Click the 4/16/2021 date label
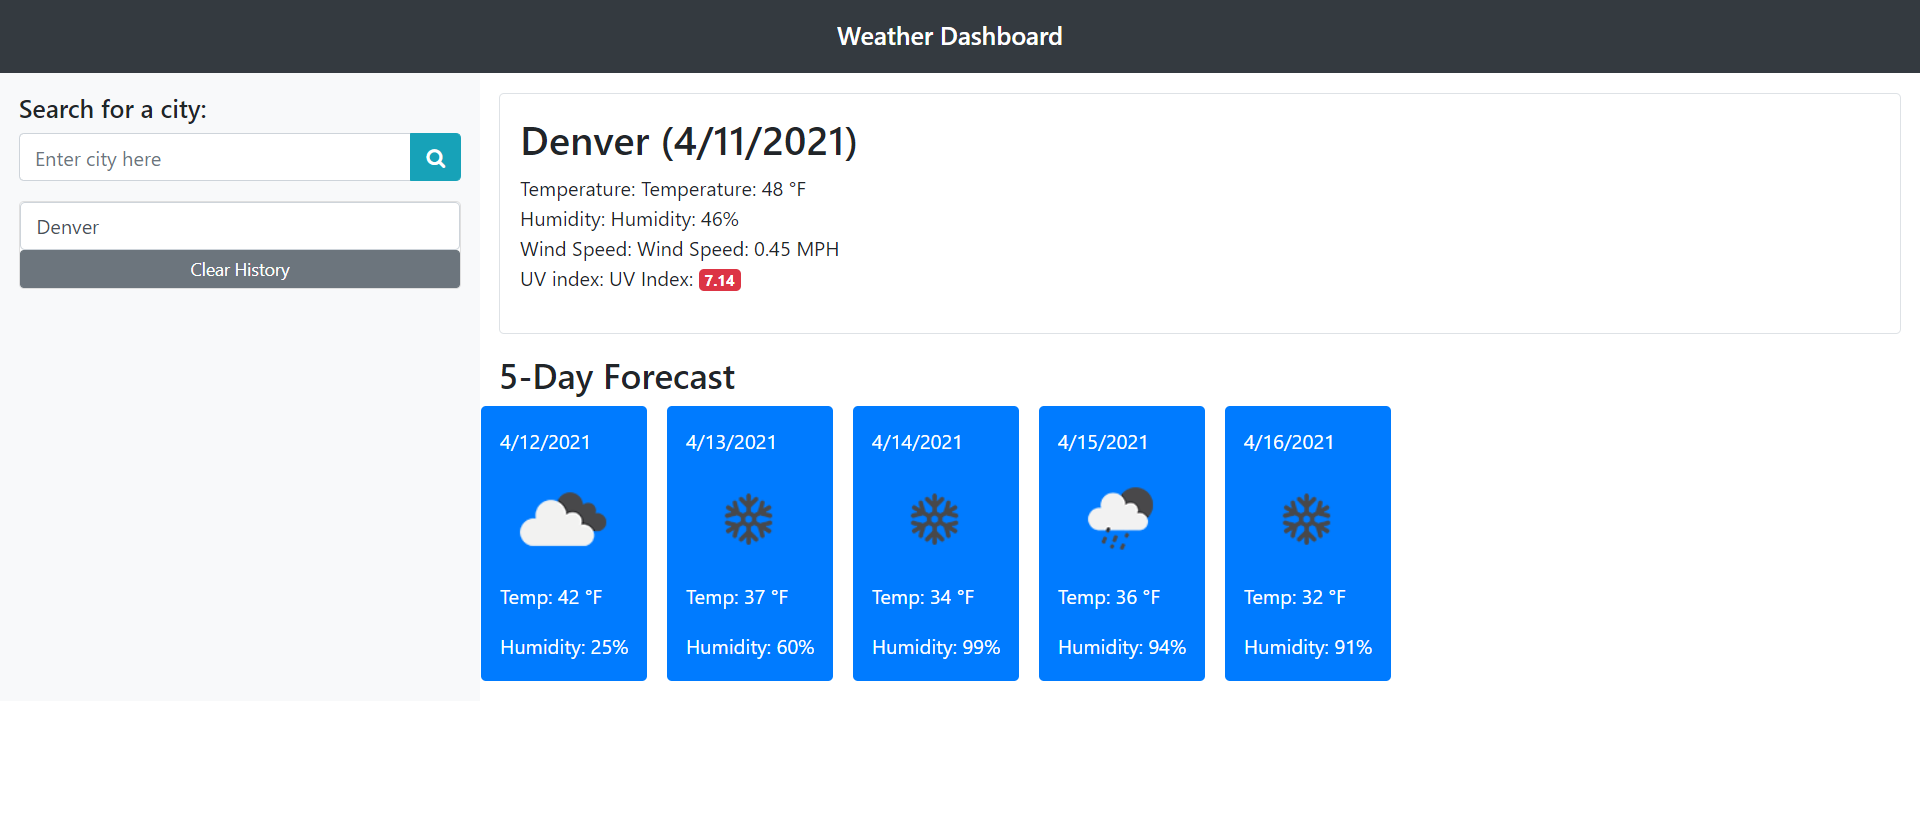 [1289, 442]
